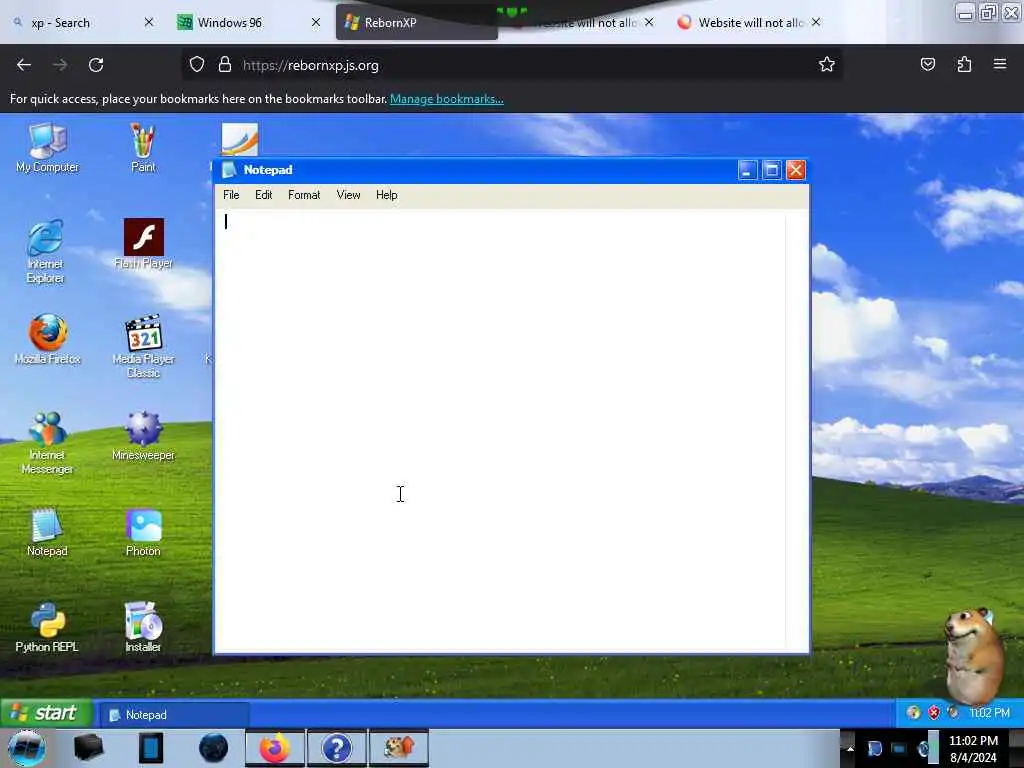Open the browser Extensions icon

pyautogui.click(x=964, y=64)
